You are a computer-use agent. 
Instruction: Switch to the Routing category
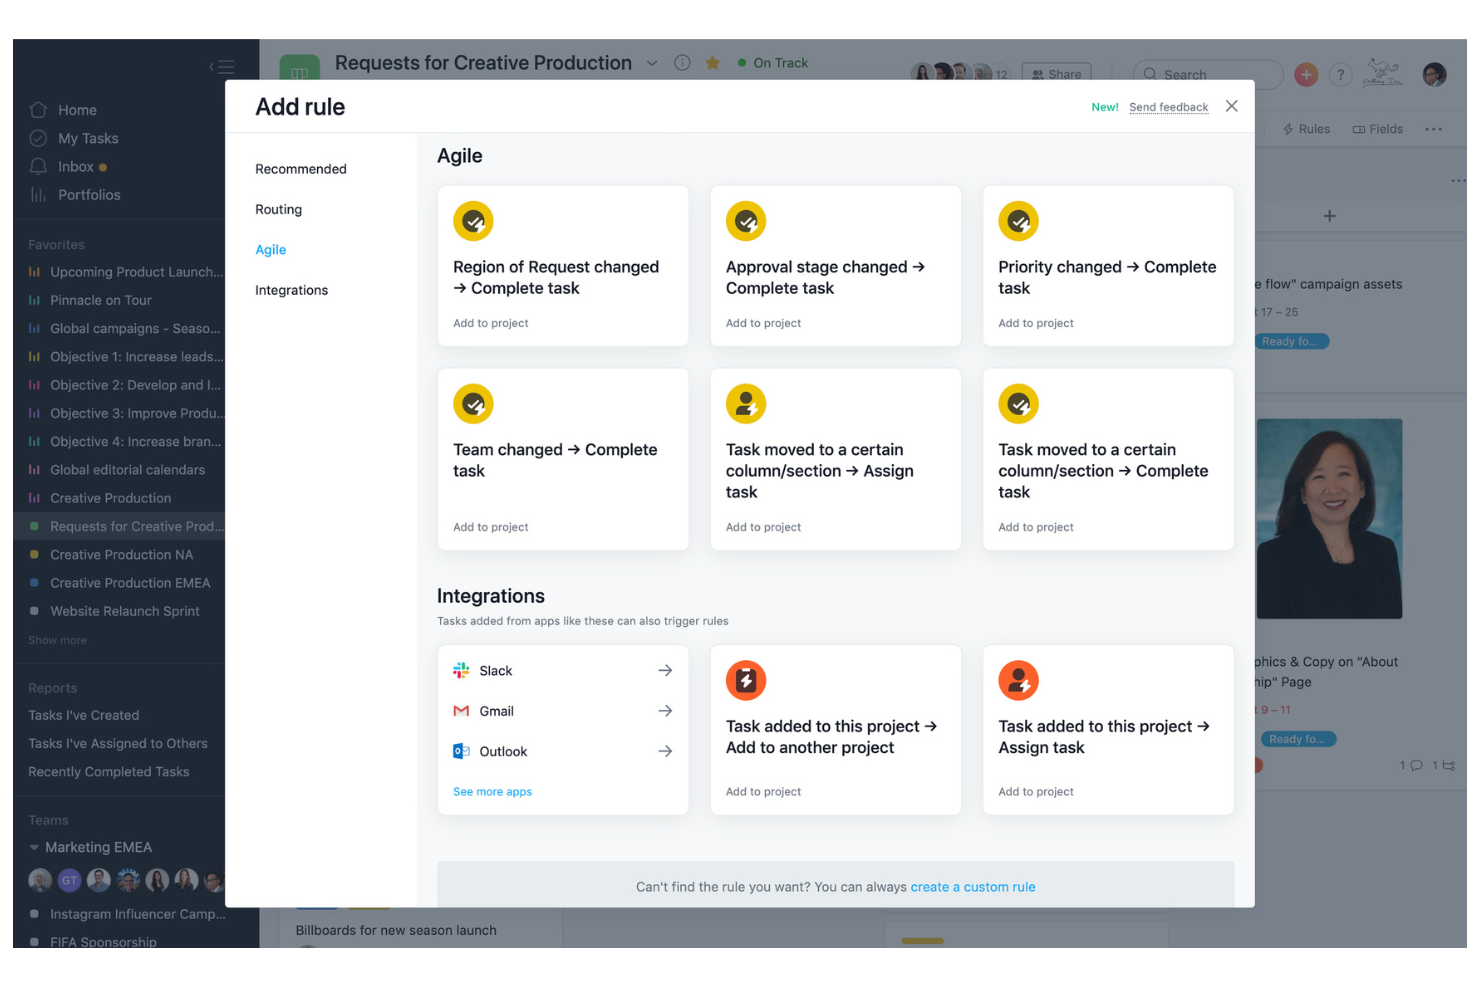tap(278, 209)
